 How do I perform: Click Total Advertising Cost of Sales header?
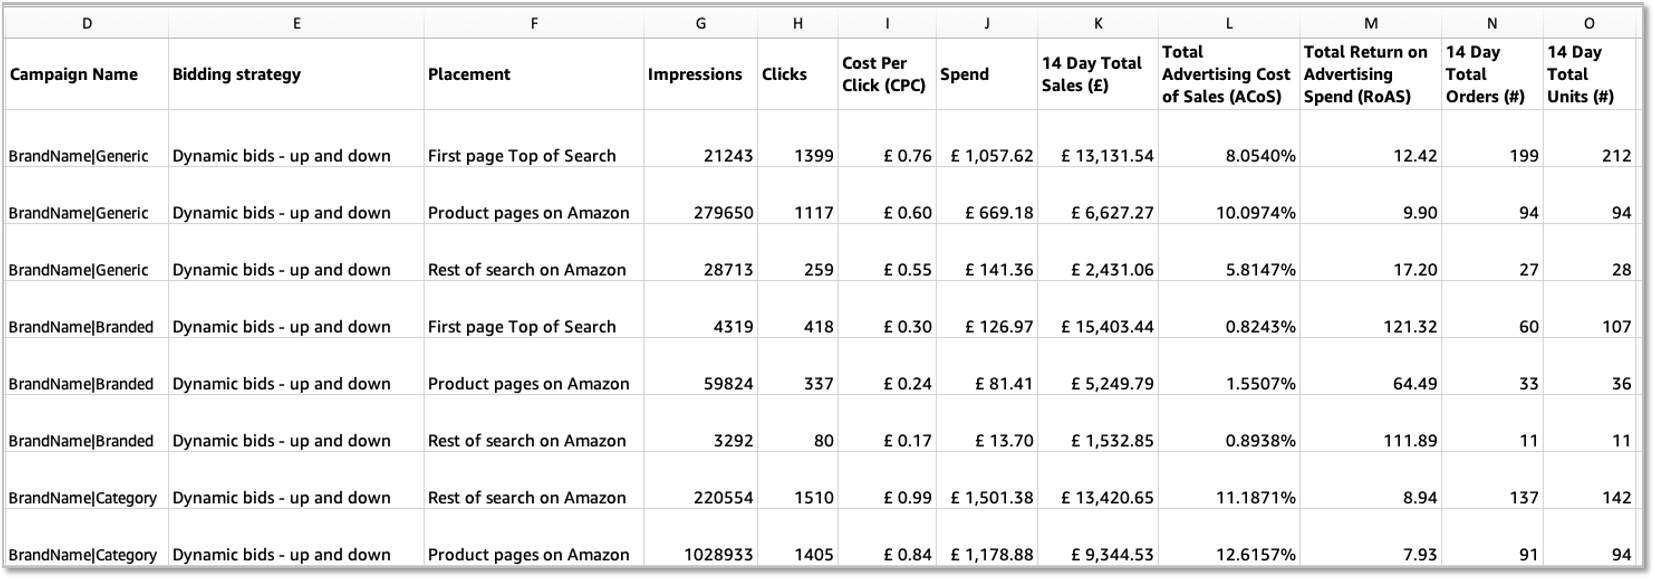[x=1226, y=74]
